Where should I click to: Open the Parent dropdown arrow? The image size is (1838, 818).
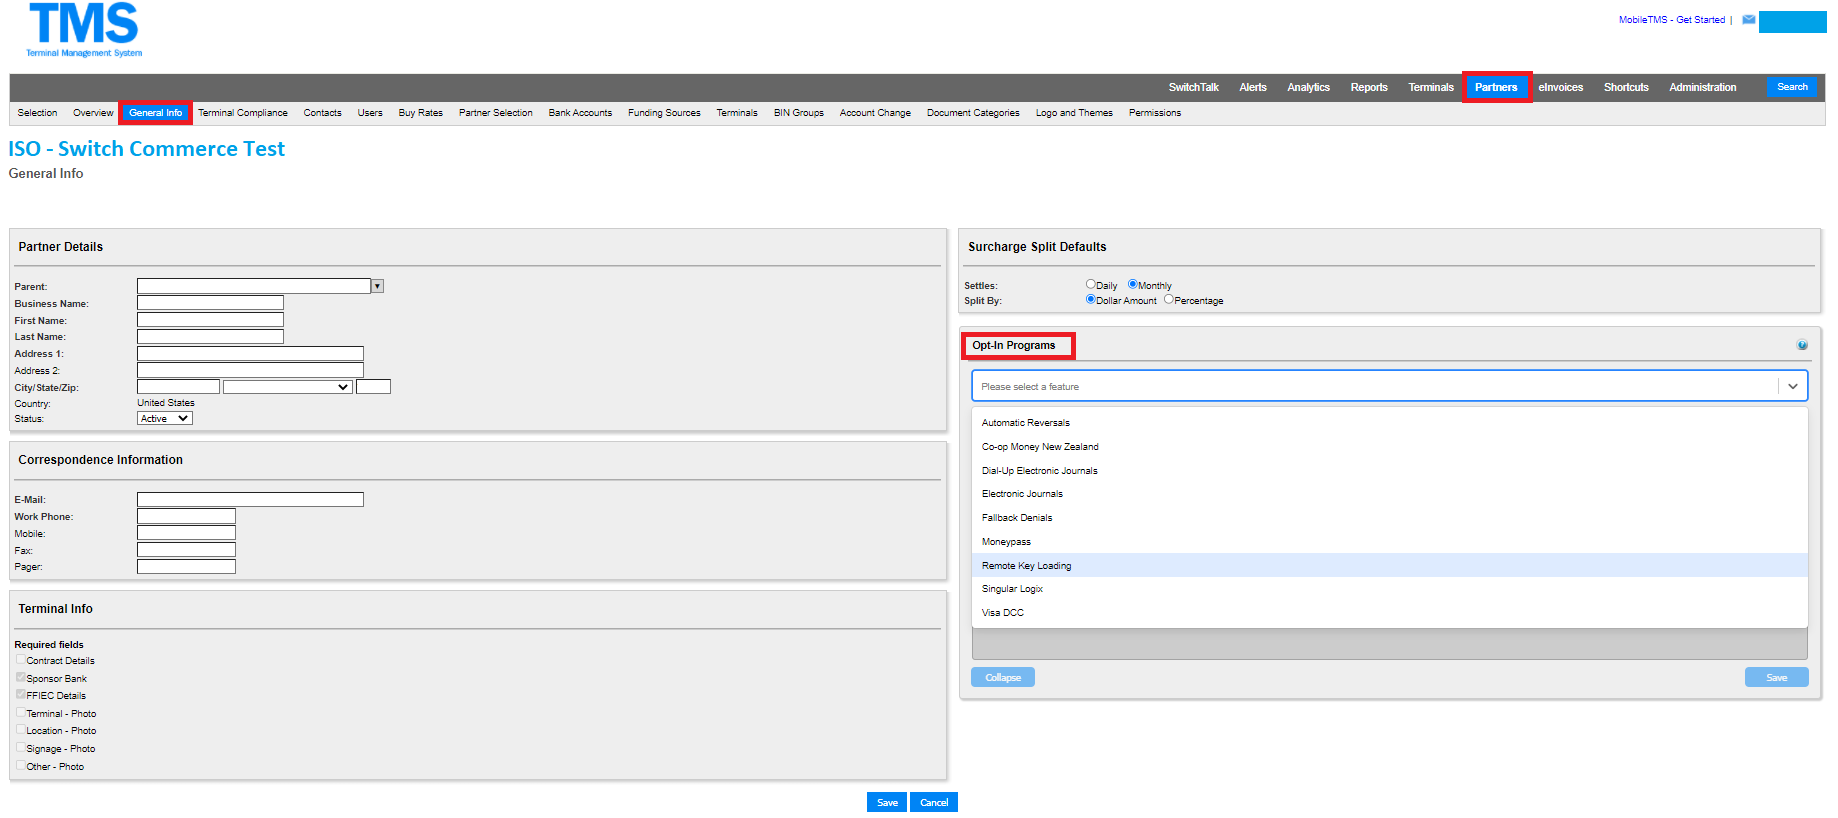[x=377, y=286]
